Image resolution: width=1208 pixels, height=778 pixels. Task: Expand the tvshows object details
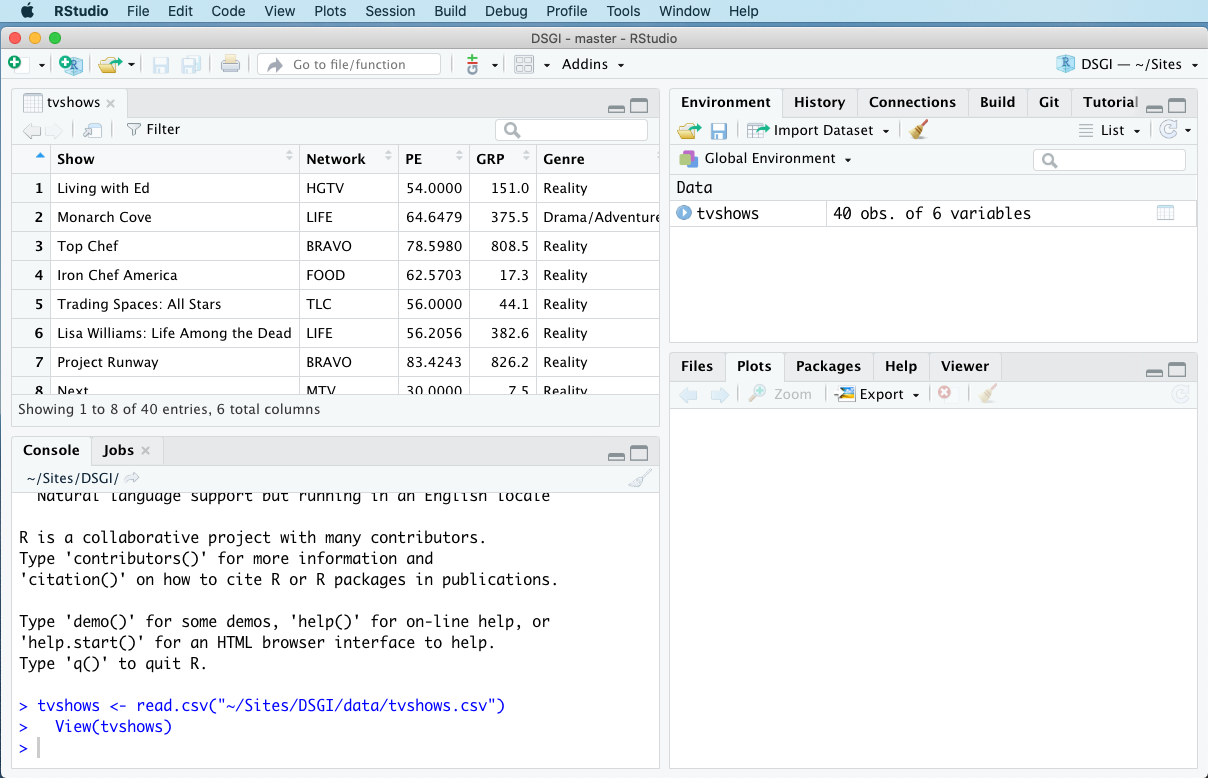coord(684,213)
